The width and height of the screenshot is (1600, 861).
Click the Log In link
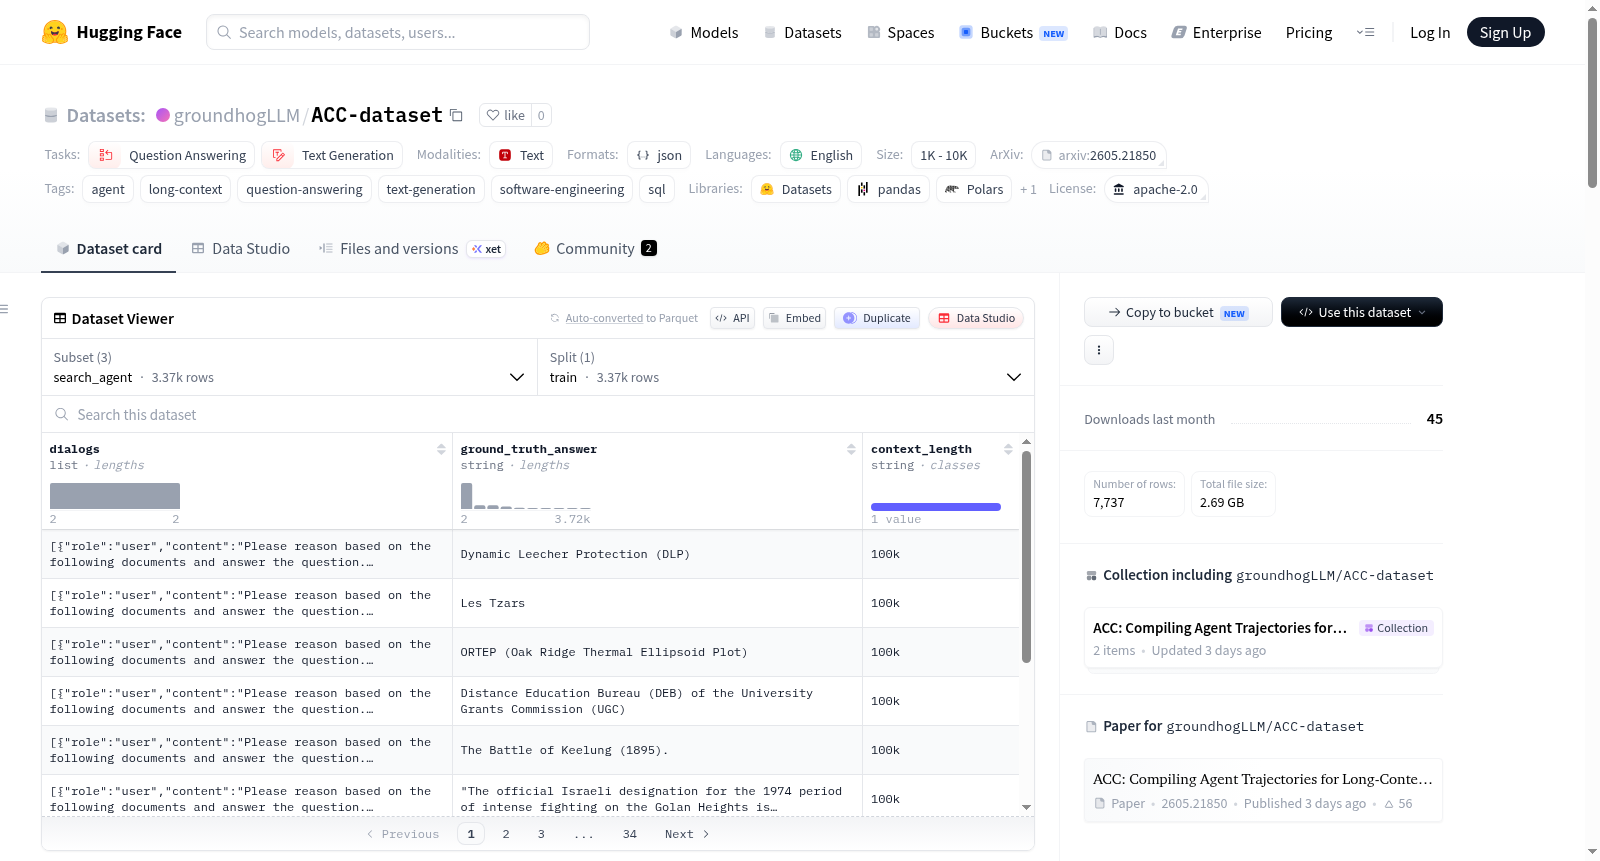point(1430,32)
